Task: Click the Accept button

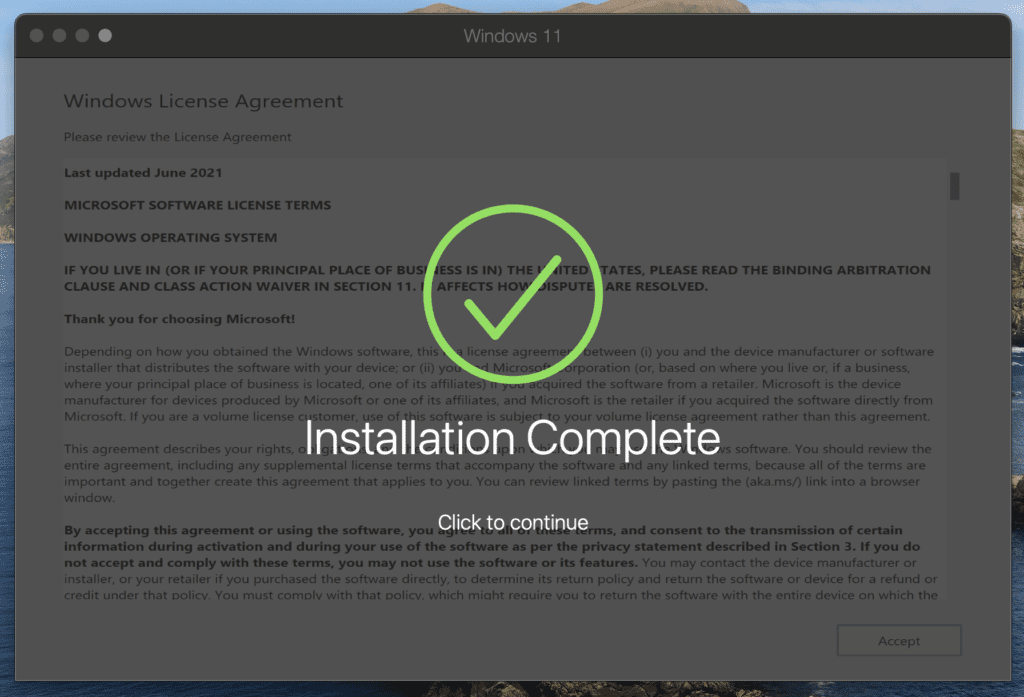Action: coord(899,641)
